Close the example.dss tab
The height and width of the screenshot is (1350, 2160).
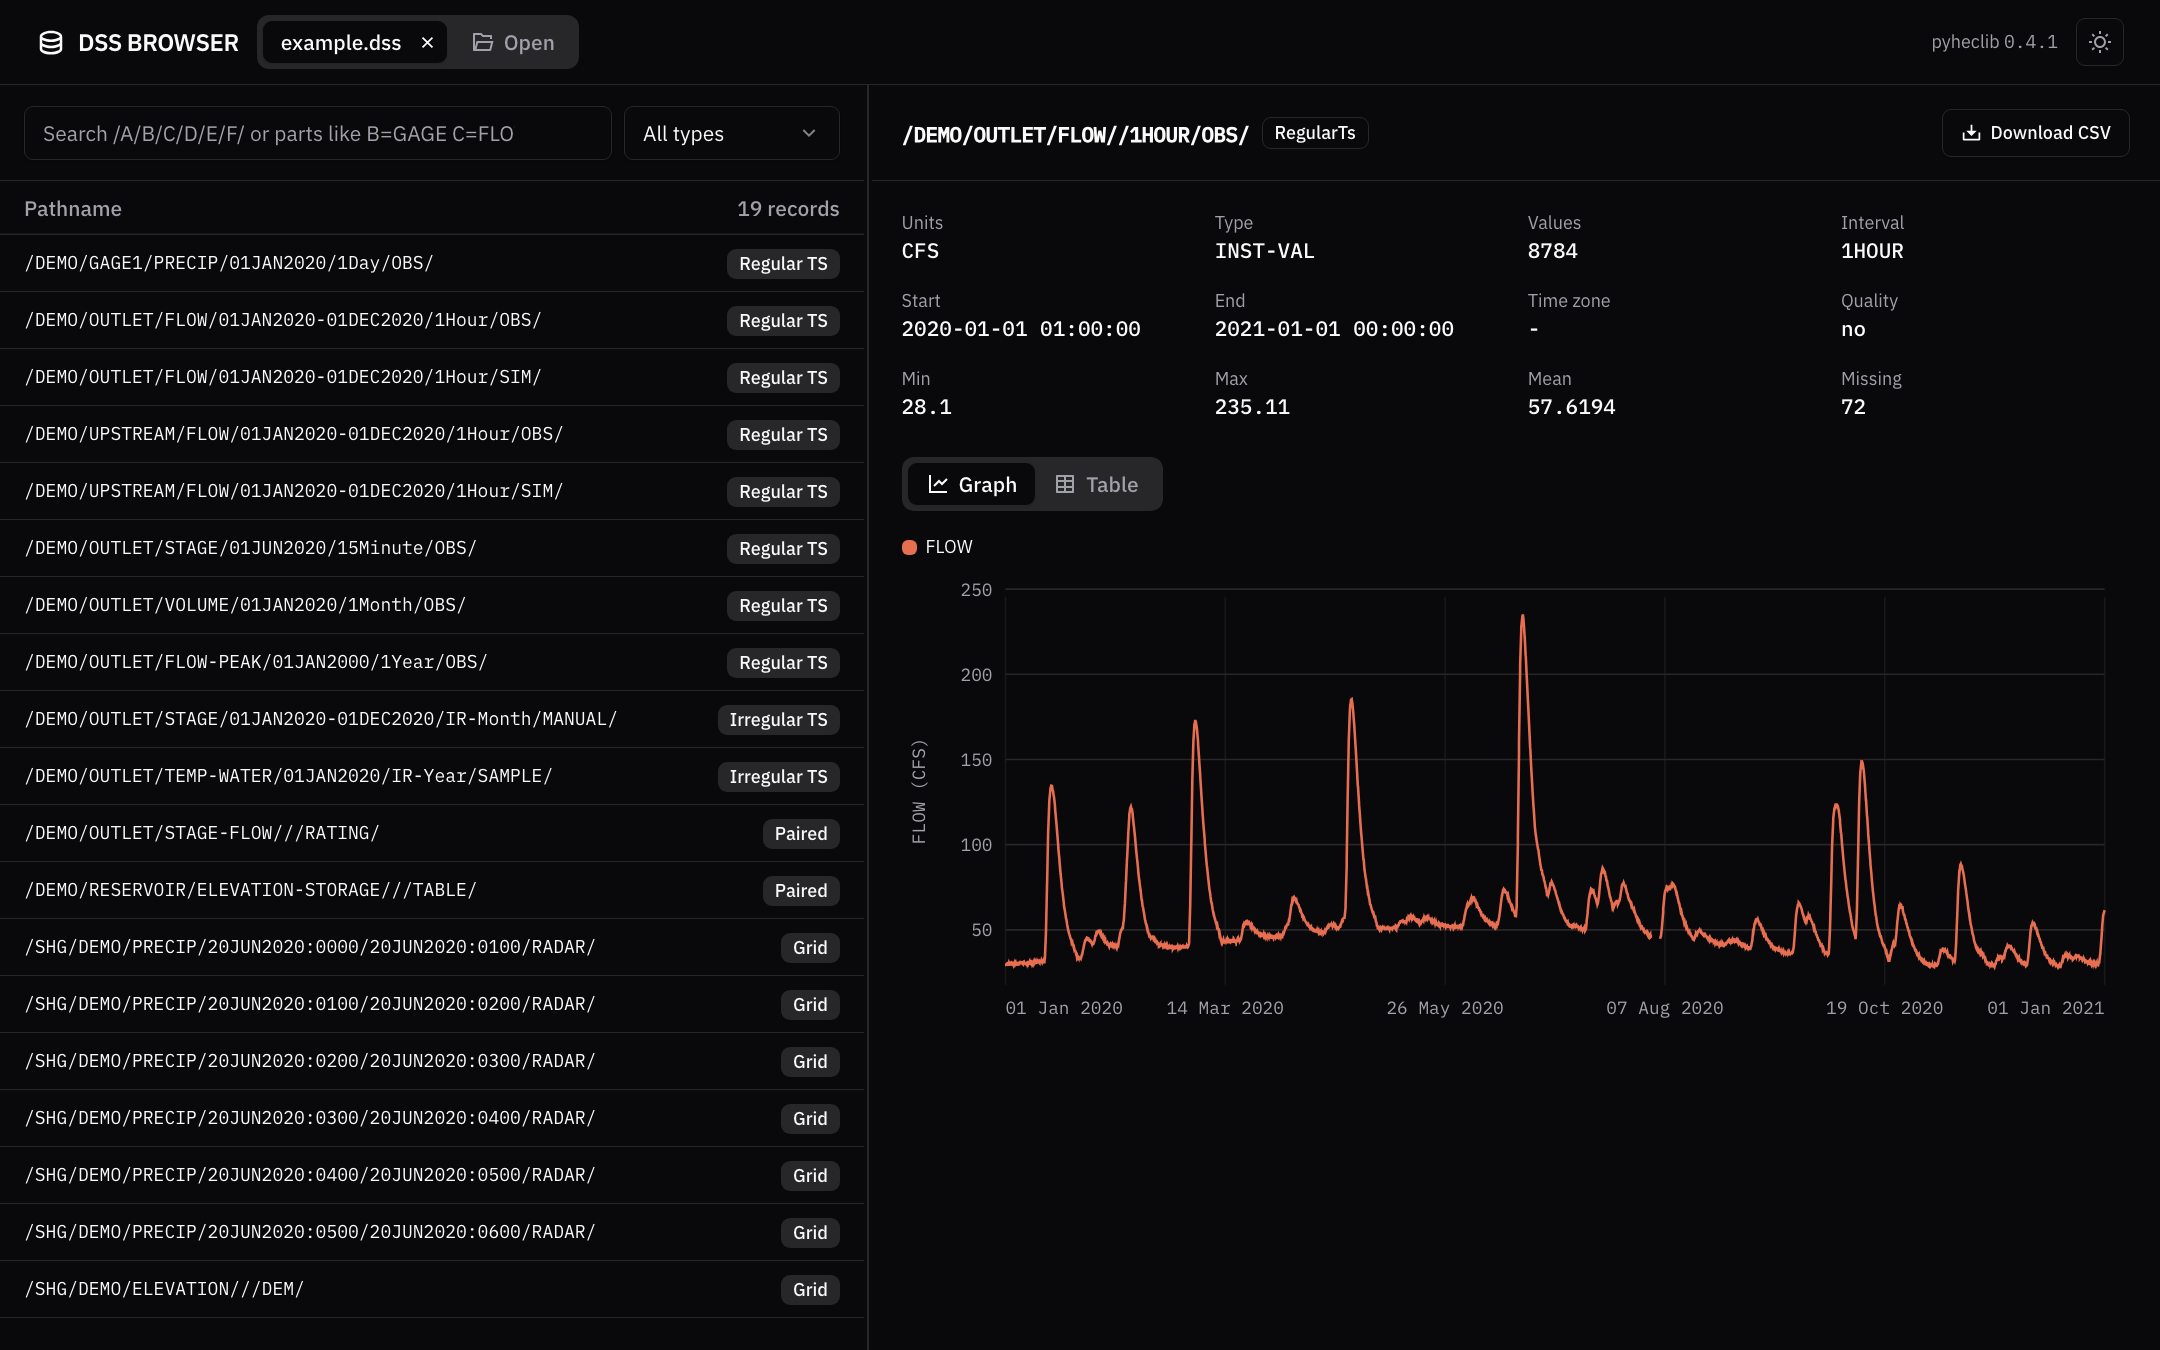(x=427, y=42)
